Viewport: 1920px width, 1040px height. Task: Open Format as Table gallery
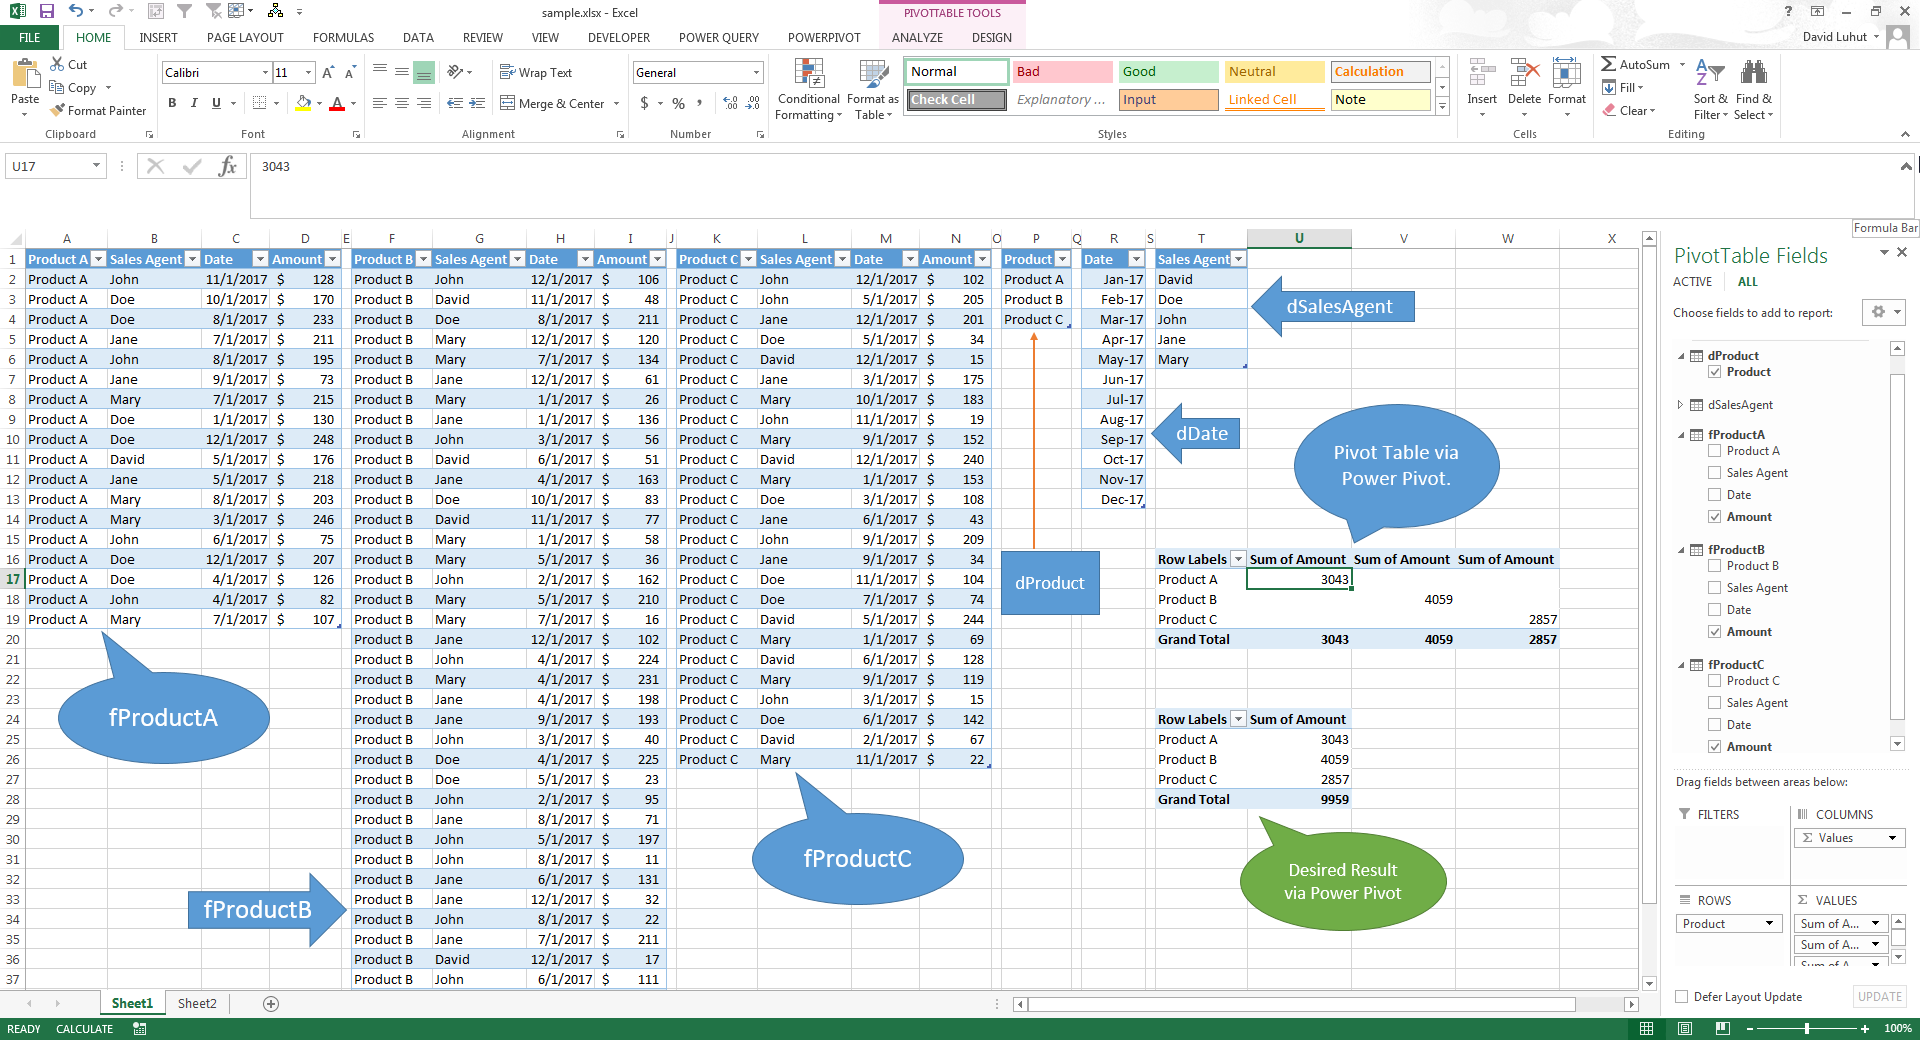(x=873, y=89)
